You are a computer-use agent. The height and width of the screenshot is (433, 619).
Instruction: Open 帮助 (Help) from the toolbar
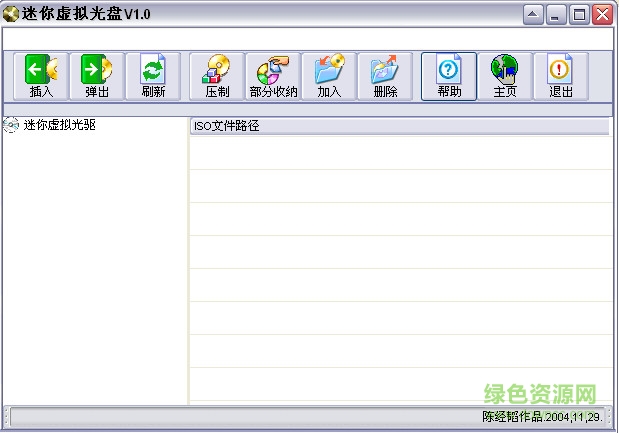(x=449, y=76)
